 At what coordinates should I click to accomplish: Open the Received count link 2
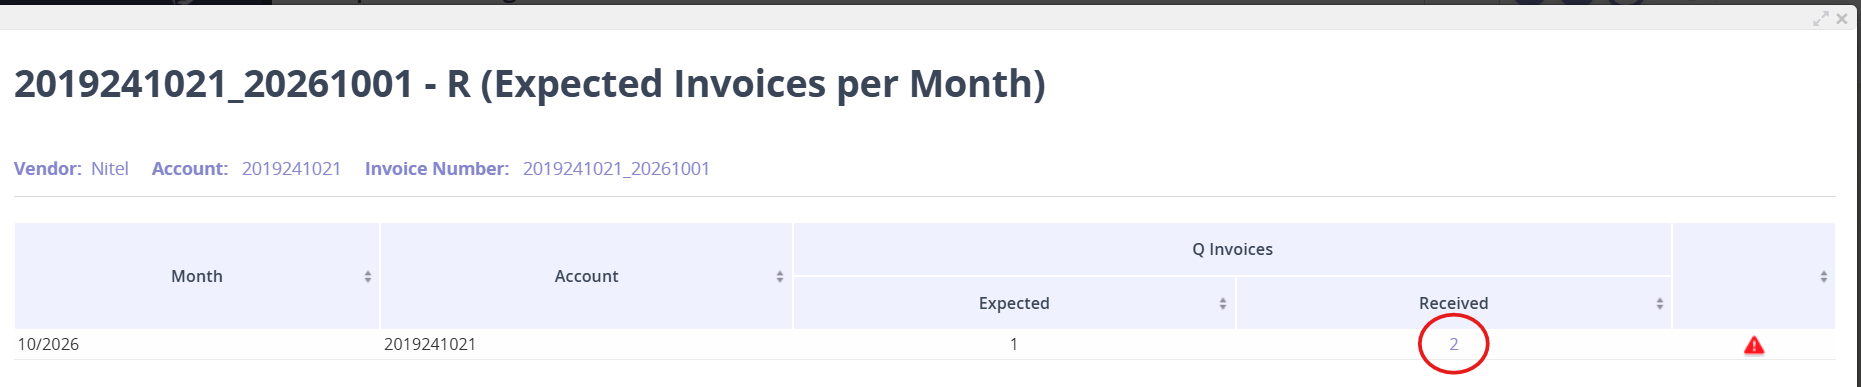1454,344
